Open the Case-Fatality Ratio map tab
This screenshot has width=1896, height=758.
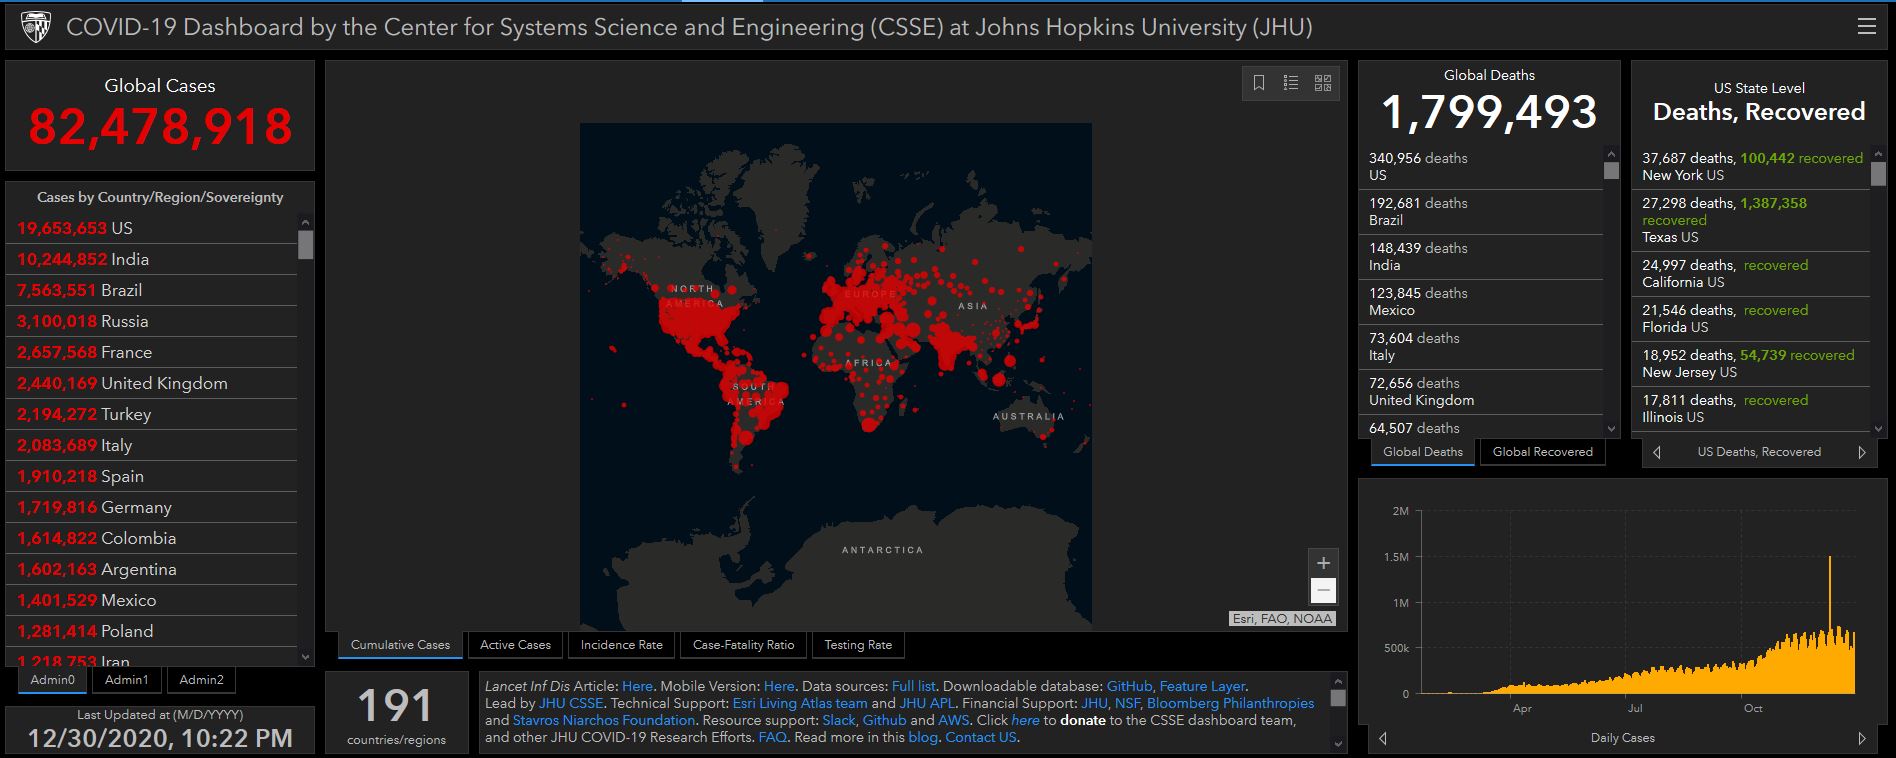tap(743, 645)
